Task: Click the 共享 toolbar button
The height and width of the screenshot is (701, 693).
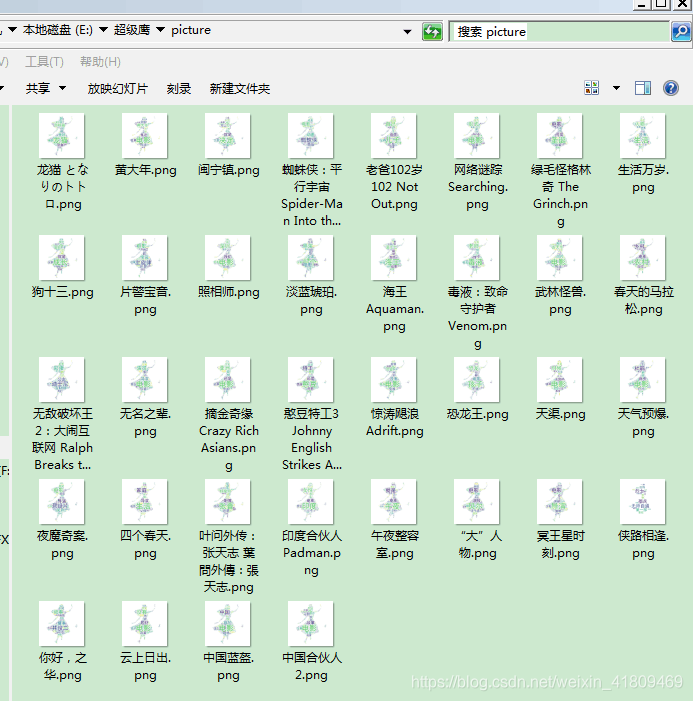Action: (x=38, y=89)
